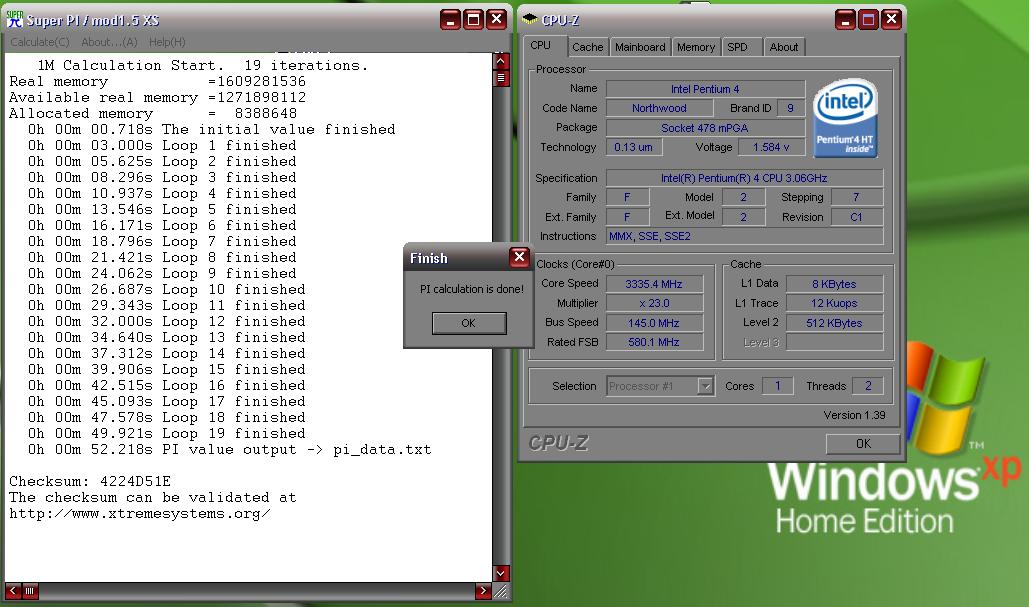Switch to the Cache tab
The image size is (1029, 607).
(x=587, y=47)
